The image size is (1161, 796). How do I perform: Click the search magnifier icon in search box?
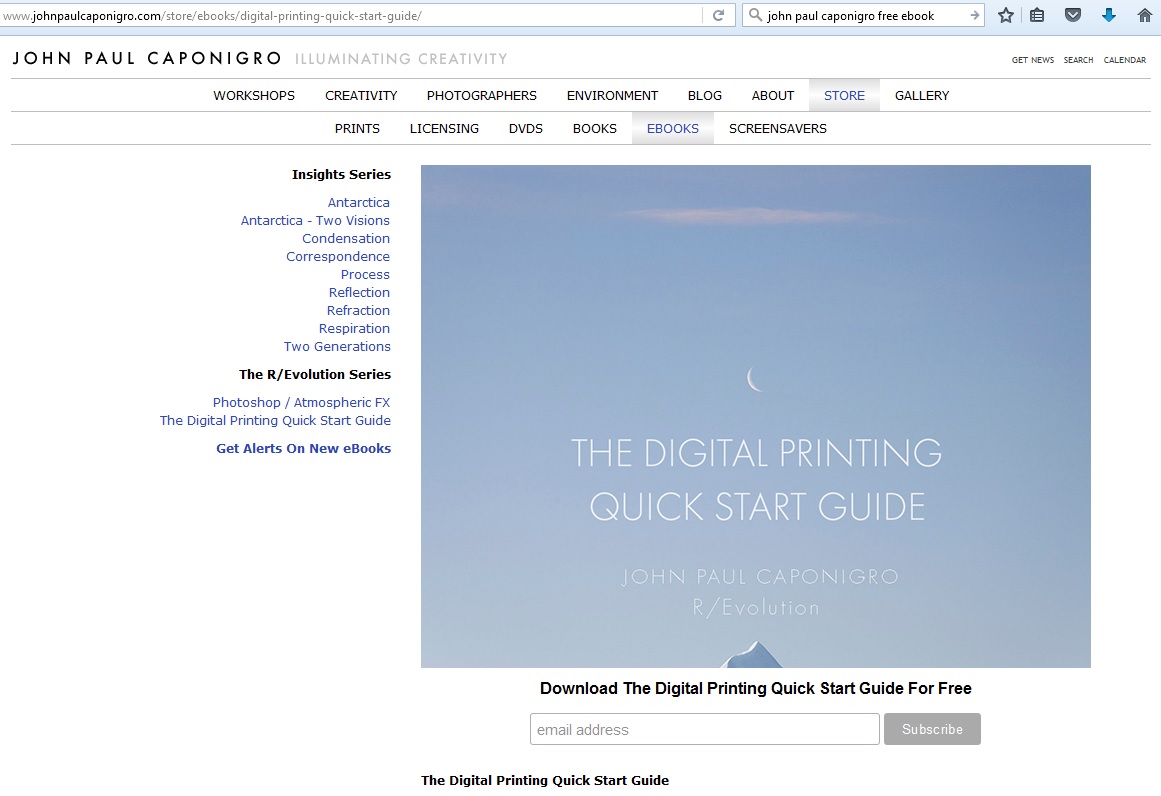tap(755, 15)
